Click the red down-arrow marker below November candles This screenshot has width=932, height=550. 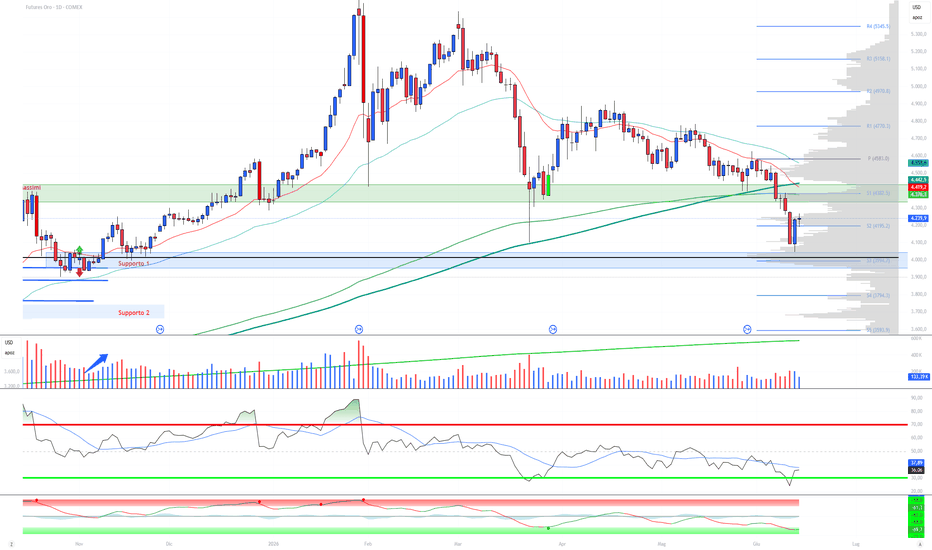(80, 273)
